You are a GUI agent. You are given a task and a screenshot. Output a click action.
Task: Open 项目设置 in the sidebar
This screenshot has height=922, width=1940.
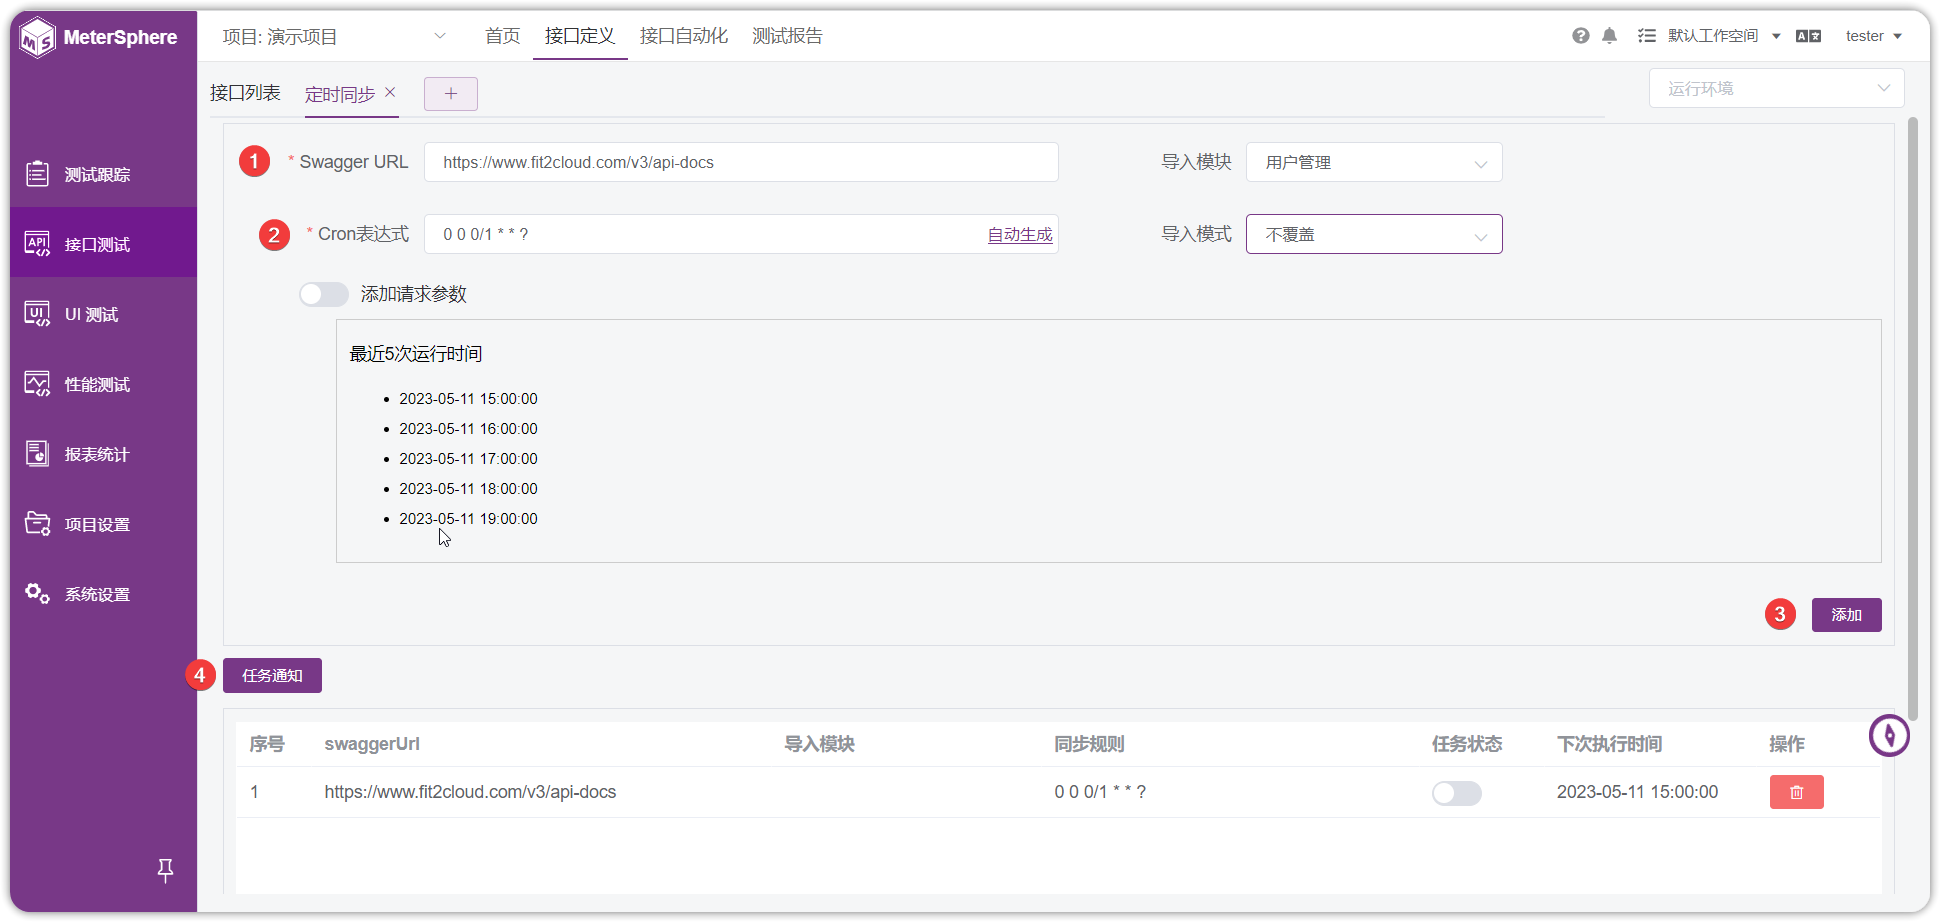tap(103, 524)
